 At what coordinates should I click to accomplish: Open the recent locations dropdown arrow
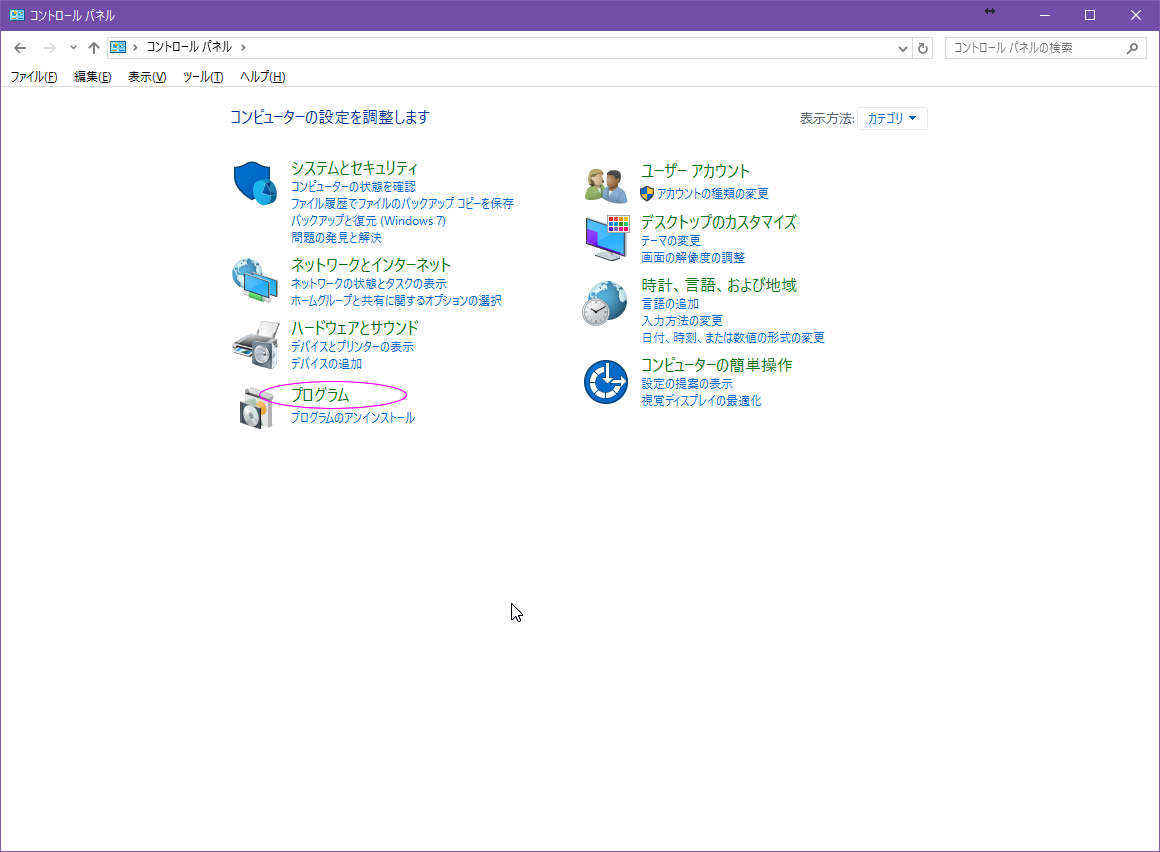(x=73, y=48)
